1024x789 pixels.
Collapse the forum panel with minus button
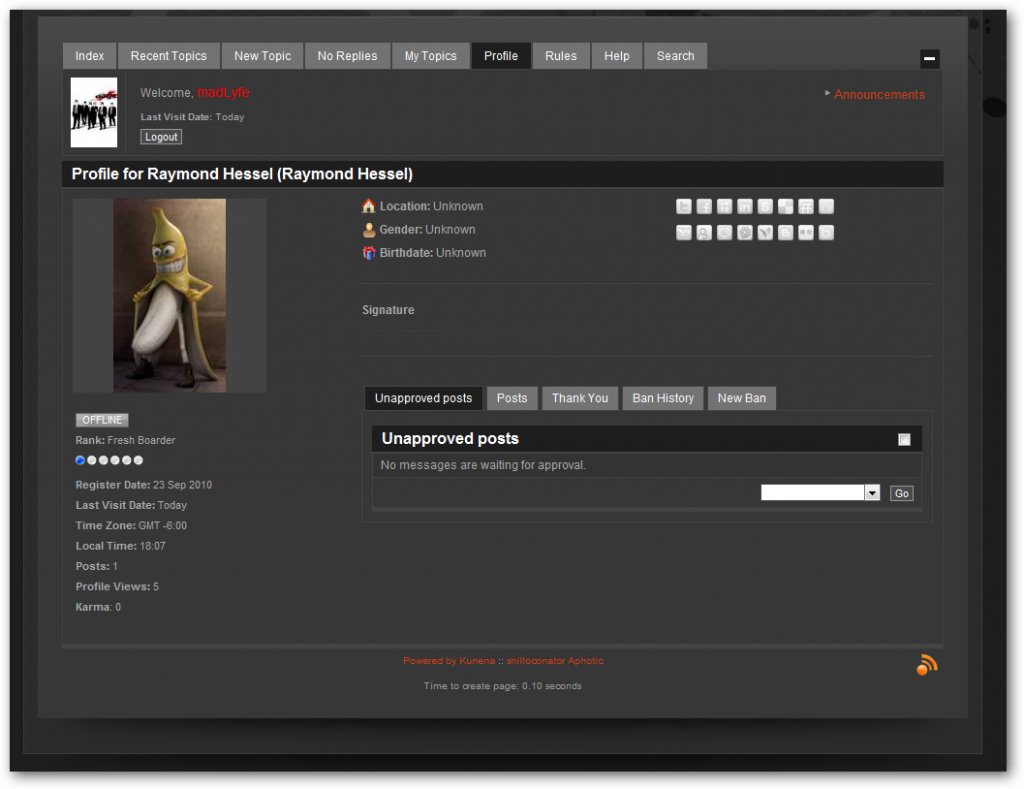coord(929,59)
